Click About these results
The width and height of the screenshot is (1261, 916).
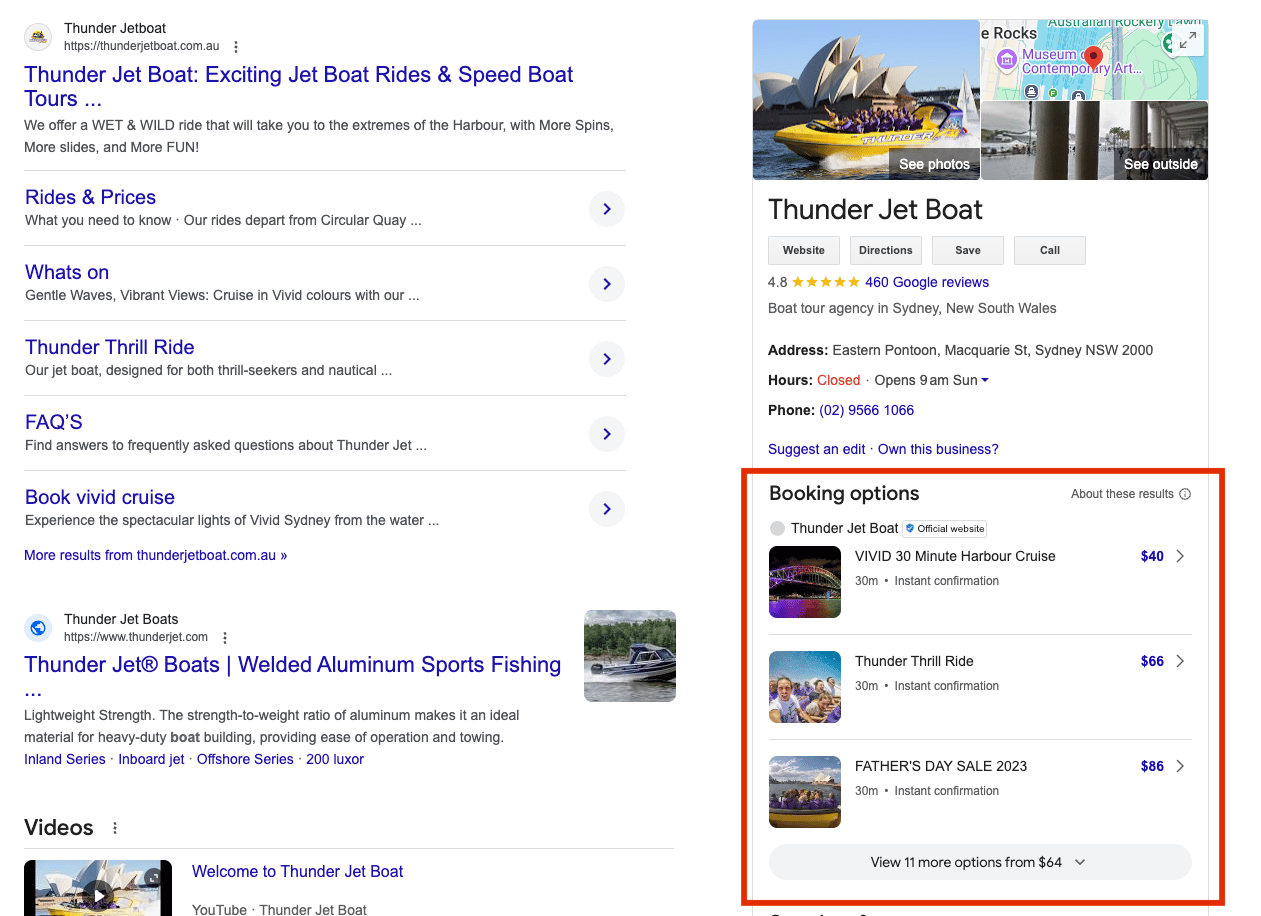[x=1122, y=494]
